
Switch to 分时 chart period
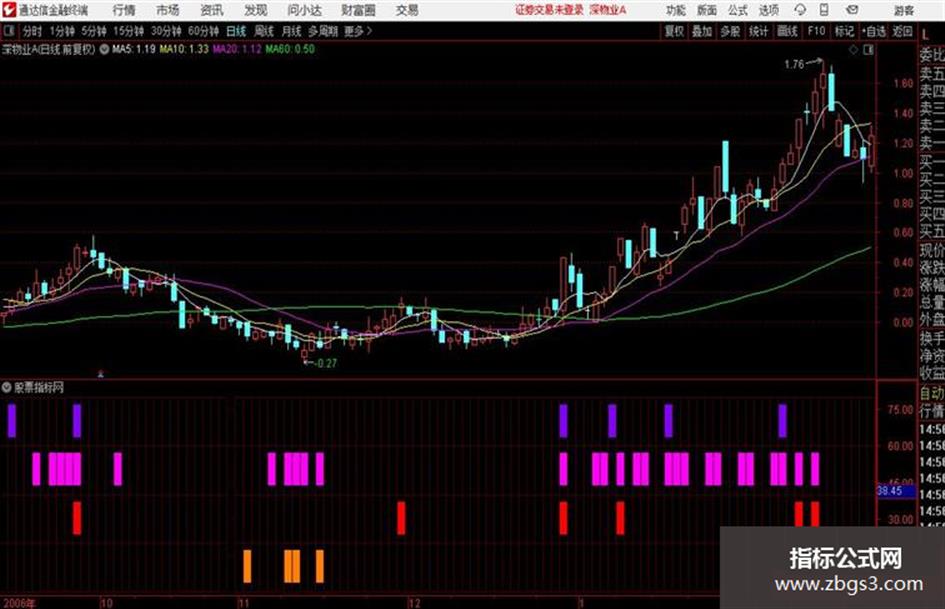tap(33, 31)
